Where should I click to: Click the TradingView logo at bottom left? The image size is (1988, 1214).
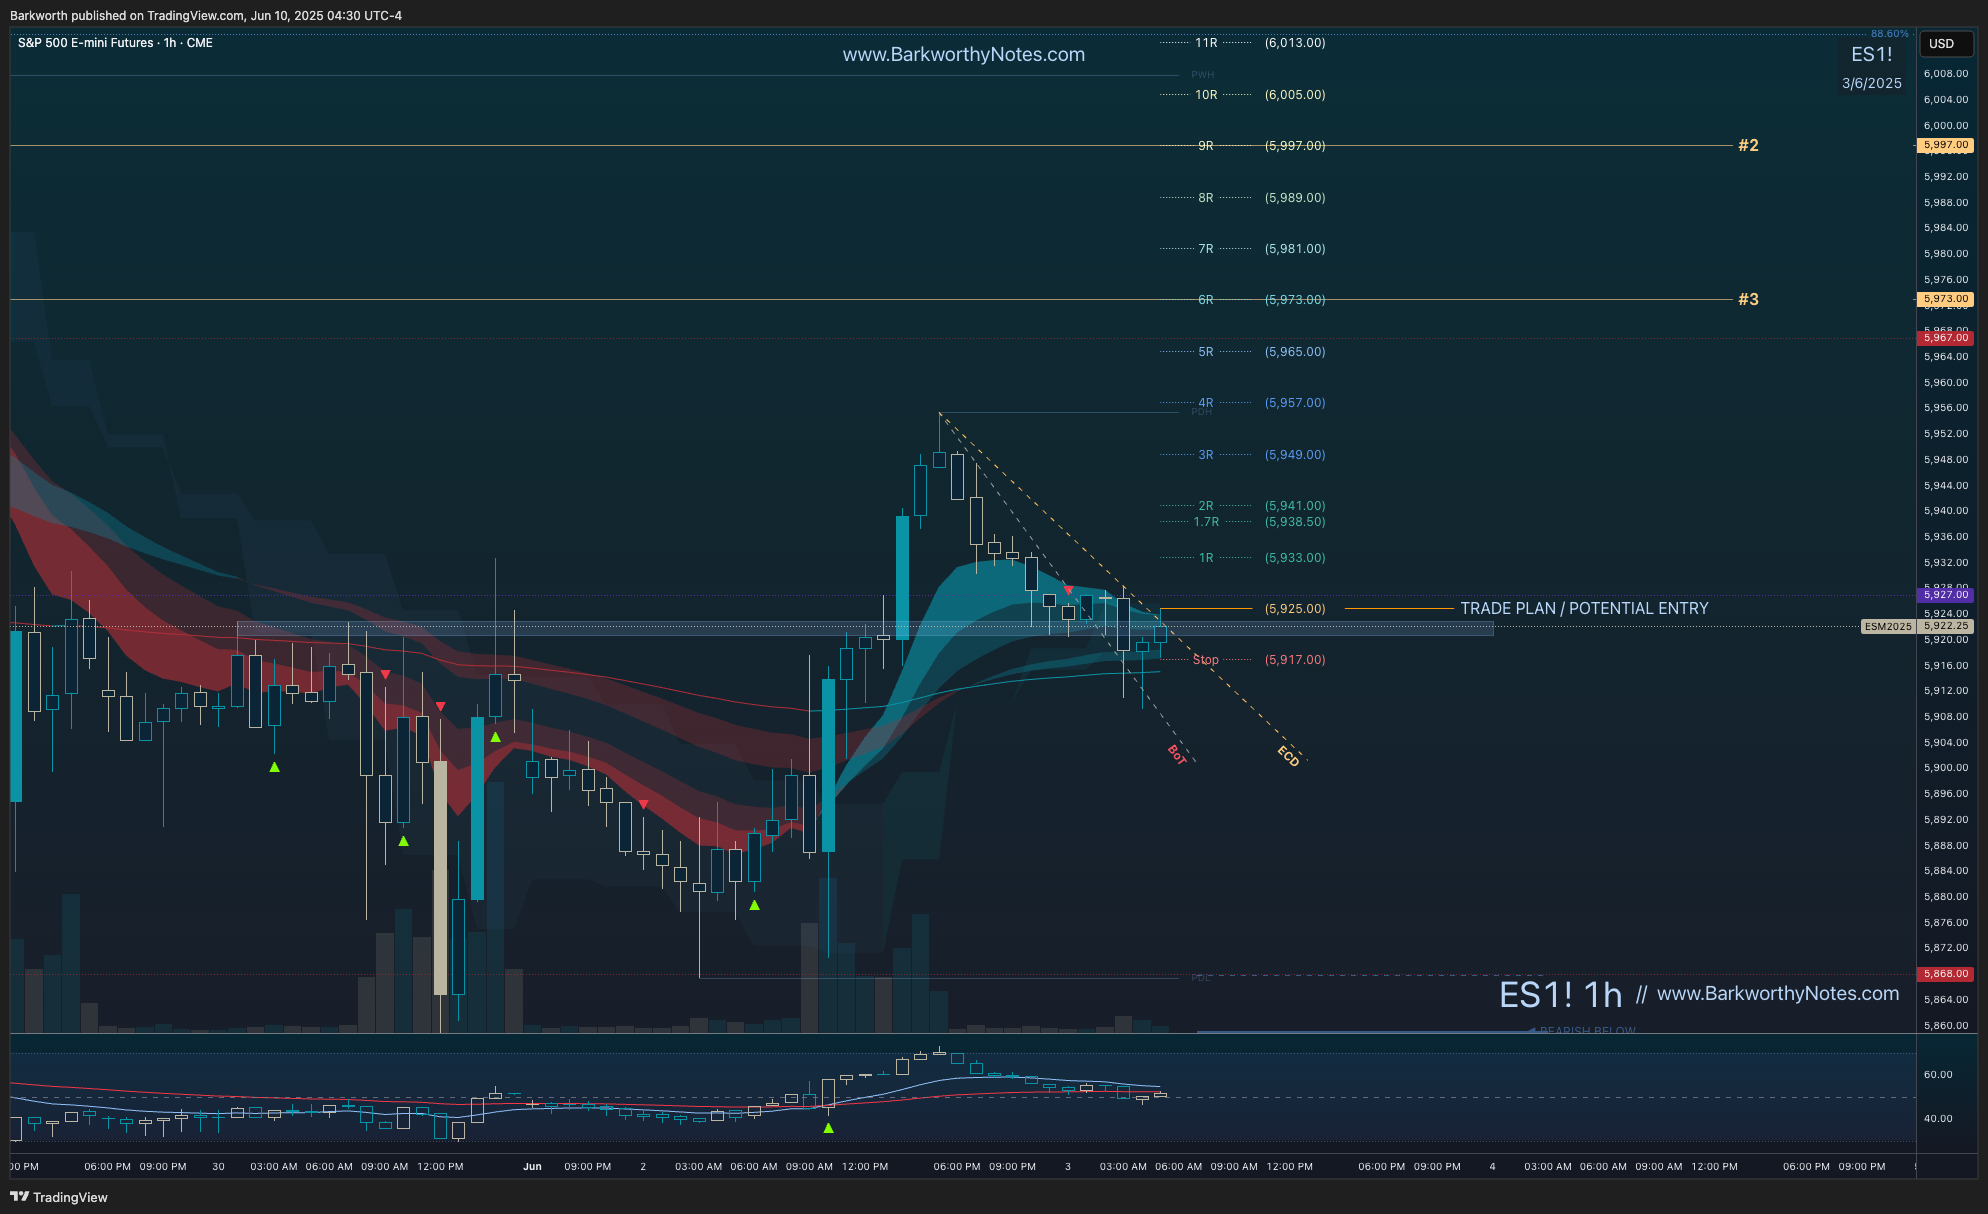point(58,1197)
